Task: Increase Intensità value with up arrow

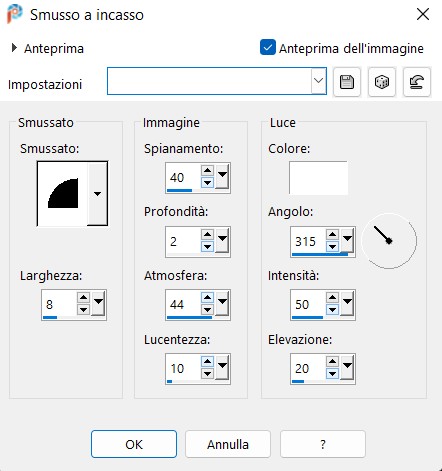Action: (x=332, y=298)
